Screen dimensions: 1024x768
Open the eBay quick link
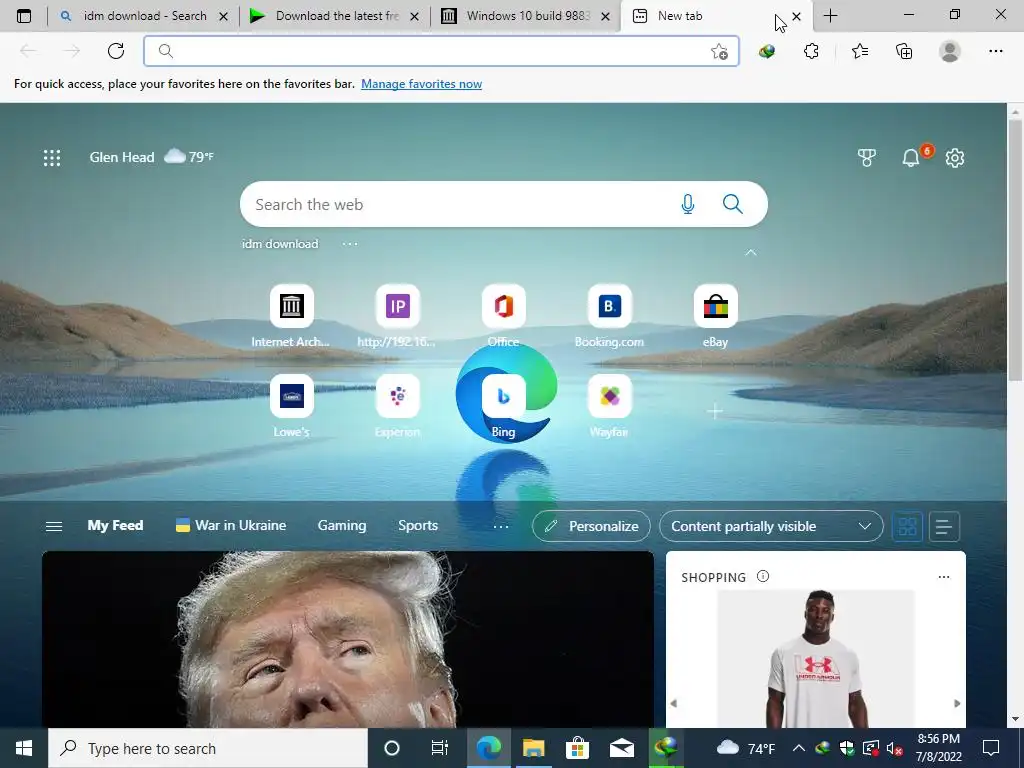716,317
